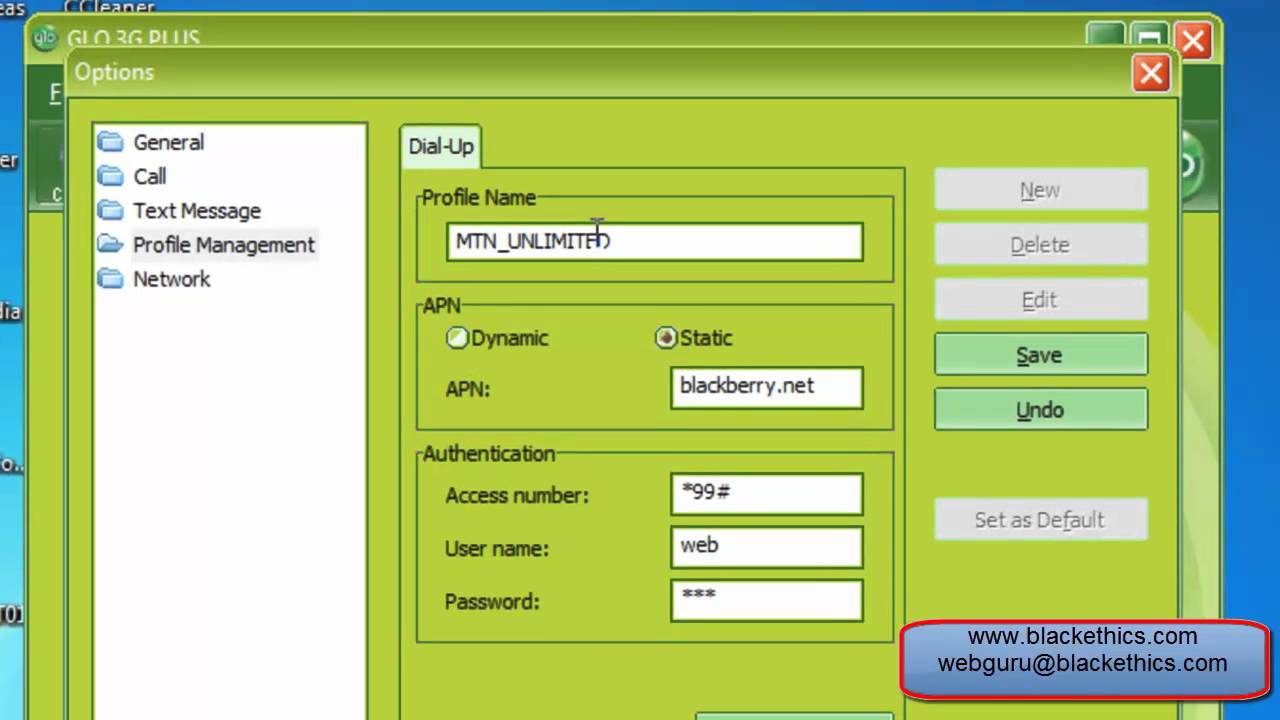Click the Delete profile button
The height and width of the screenshot is (720, 1280).
point(1040,245)
